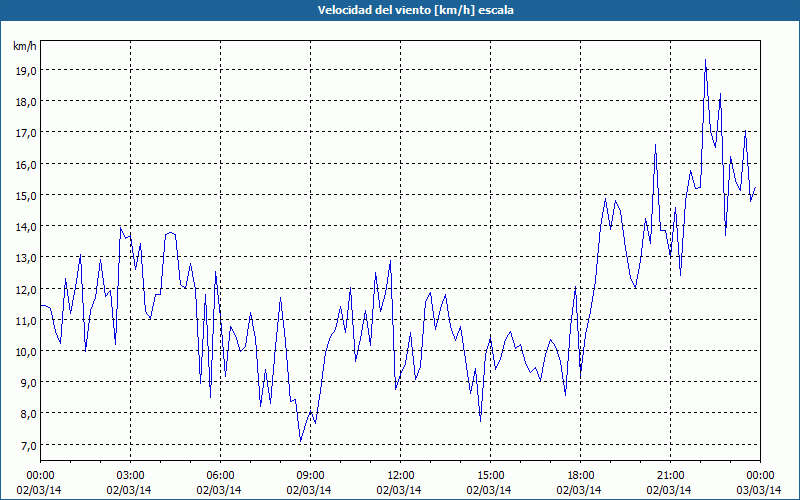The width and height of the screenshot is (800, 500).
Task: Select the 9,0 y-axis value
Action: point(28,383)
